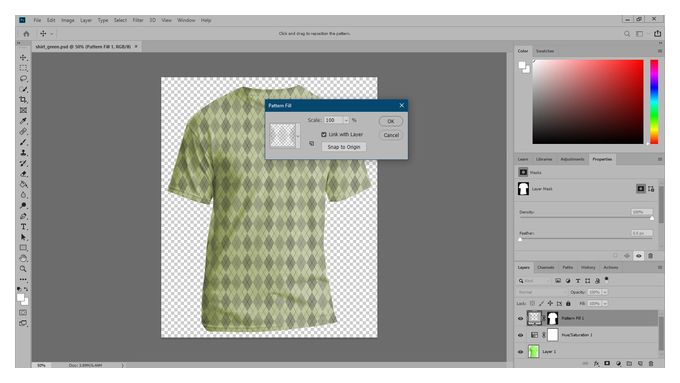Viewport: 680px width, 383px height.
Task: Switch to the Adjustments tab
Action: tap(572, 159)
